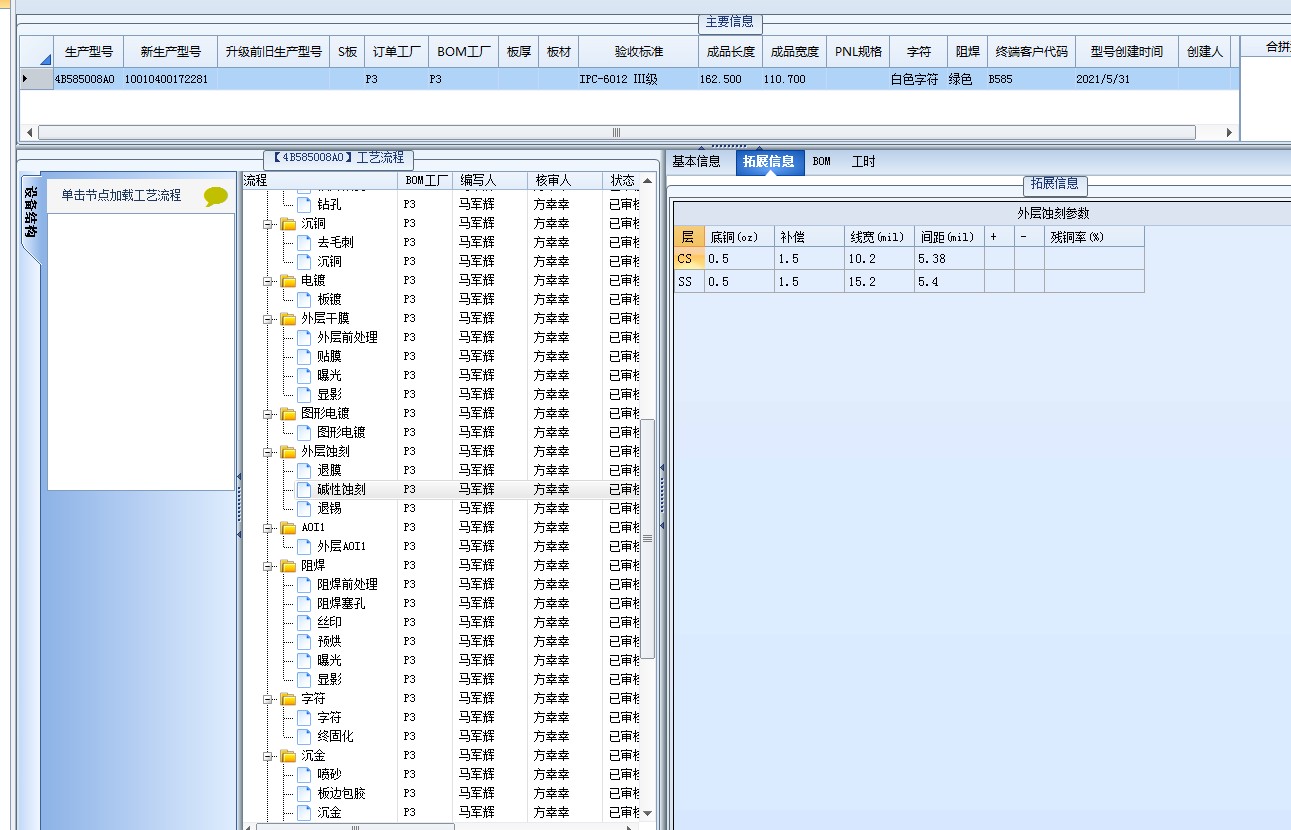Collapse the 外层蚀刻 folder node
The image size is (1291, 830).
268,452
